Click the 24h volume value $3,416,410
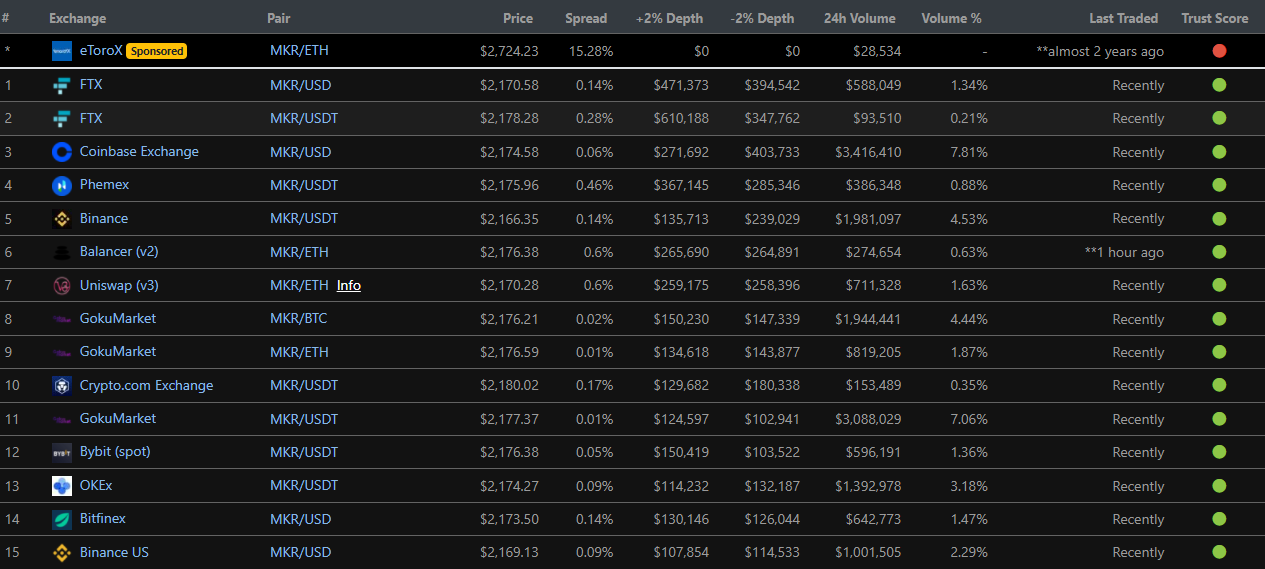Viewport: 1265px width, 569px height. [x=868, y=152]
